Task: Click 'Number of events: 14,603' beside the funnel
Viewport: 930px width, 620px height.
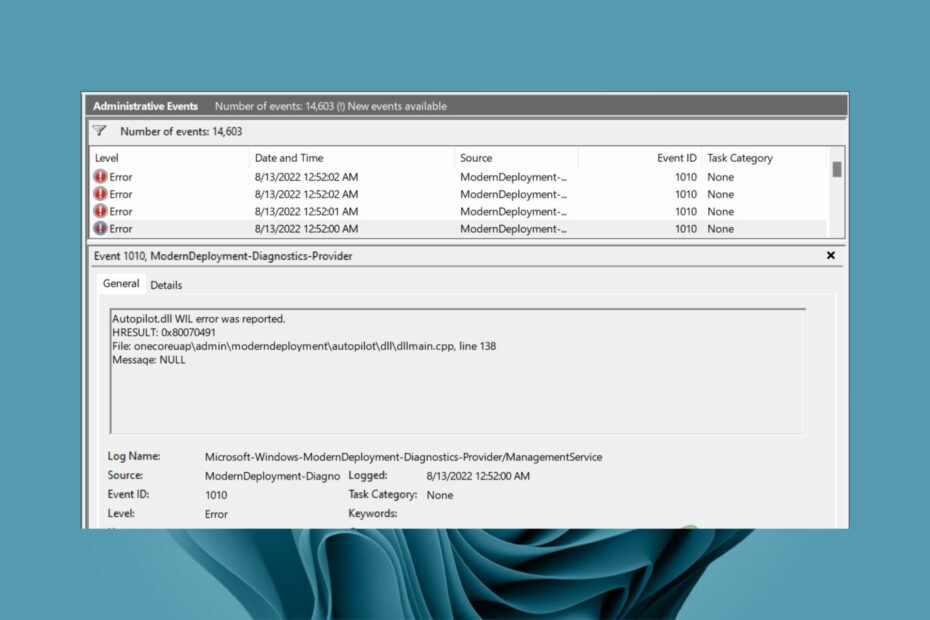Action: tap(181, 131)
